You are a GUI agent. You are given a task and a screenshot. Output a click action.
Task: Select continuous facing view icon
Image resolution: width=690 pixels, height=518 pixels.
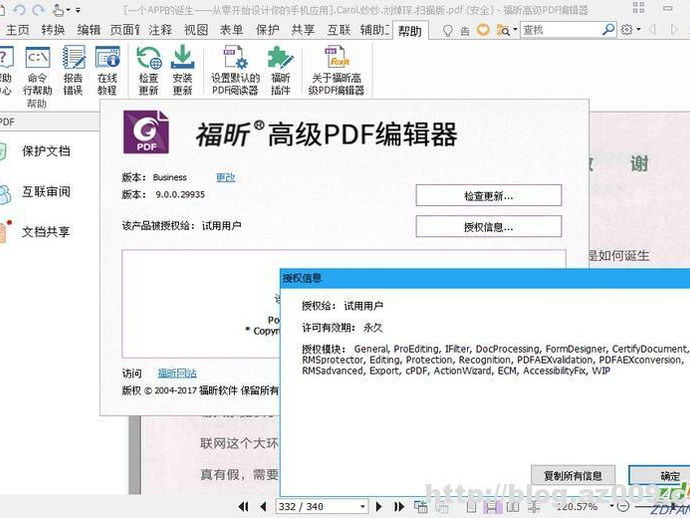[534, 507]
